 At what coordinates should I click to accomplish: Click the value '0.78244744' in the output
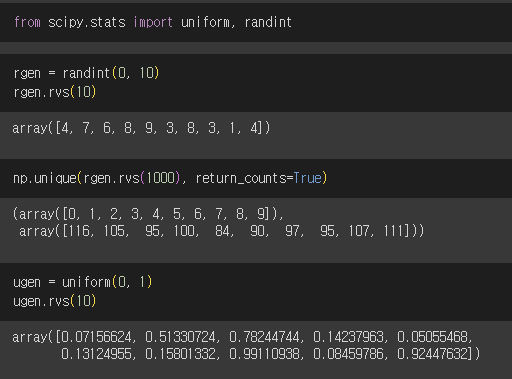tap(264, 337)
